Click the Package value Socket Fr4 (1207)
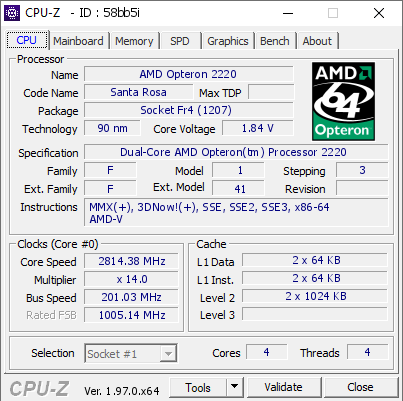The image size is (403, 401). pos(189,110)
